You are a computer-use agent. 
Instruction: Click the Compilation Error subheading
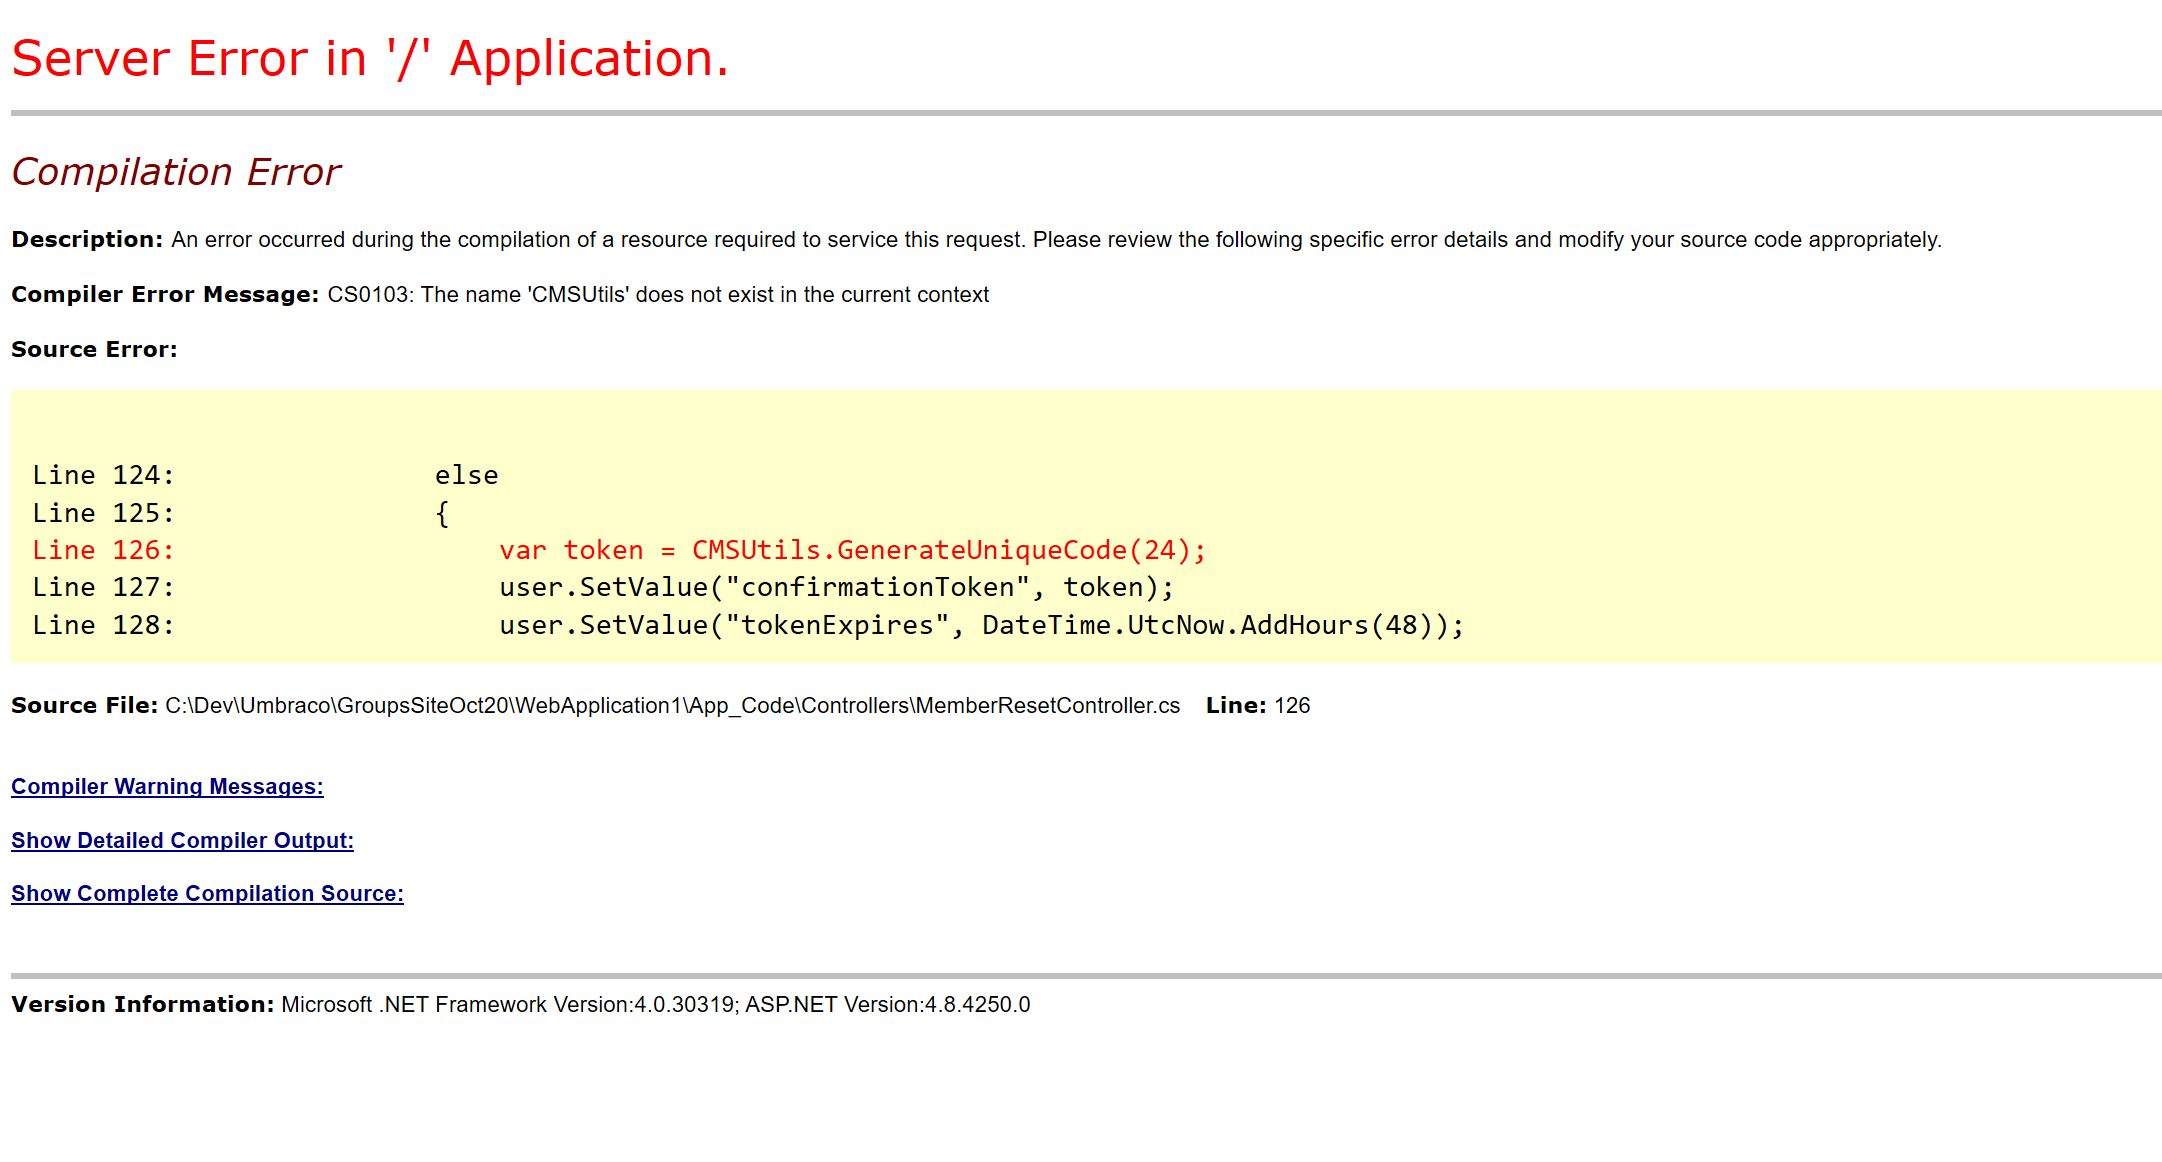pyautogui.click(x=176, y=172)
